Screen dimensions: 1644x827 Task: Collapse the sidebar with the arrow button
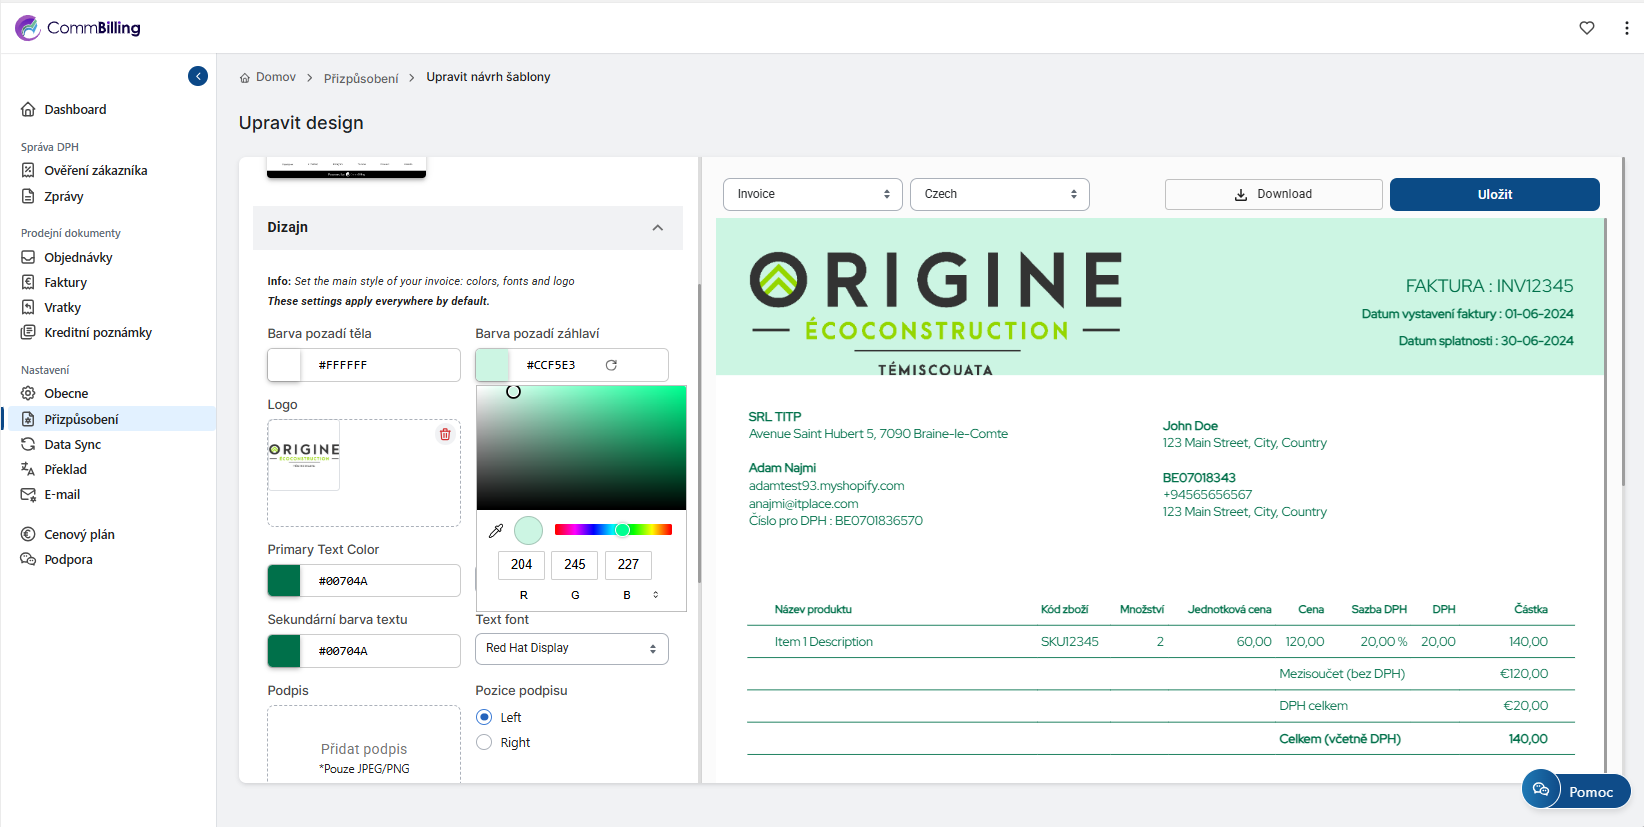coord(198,76)
